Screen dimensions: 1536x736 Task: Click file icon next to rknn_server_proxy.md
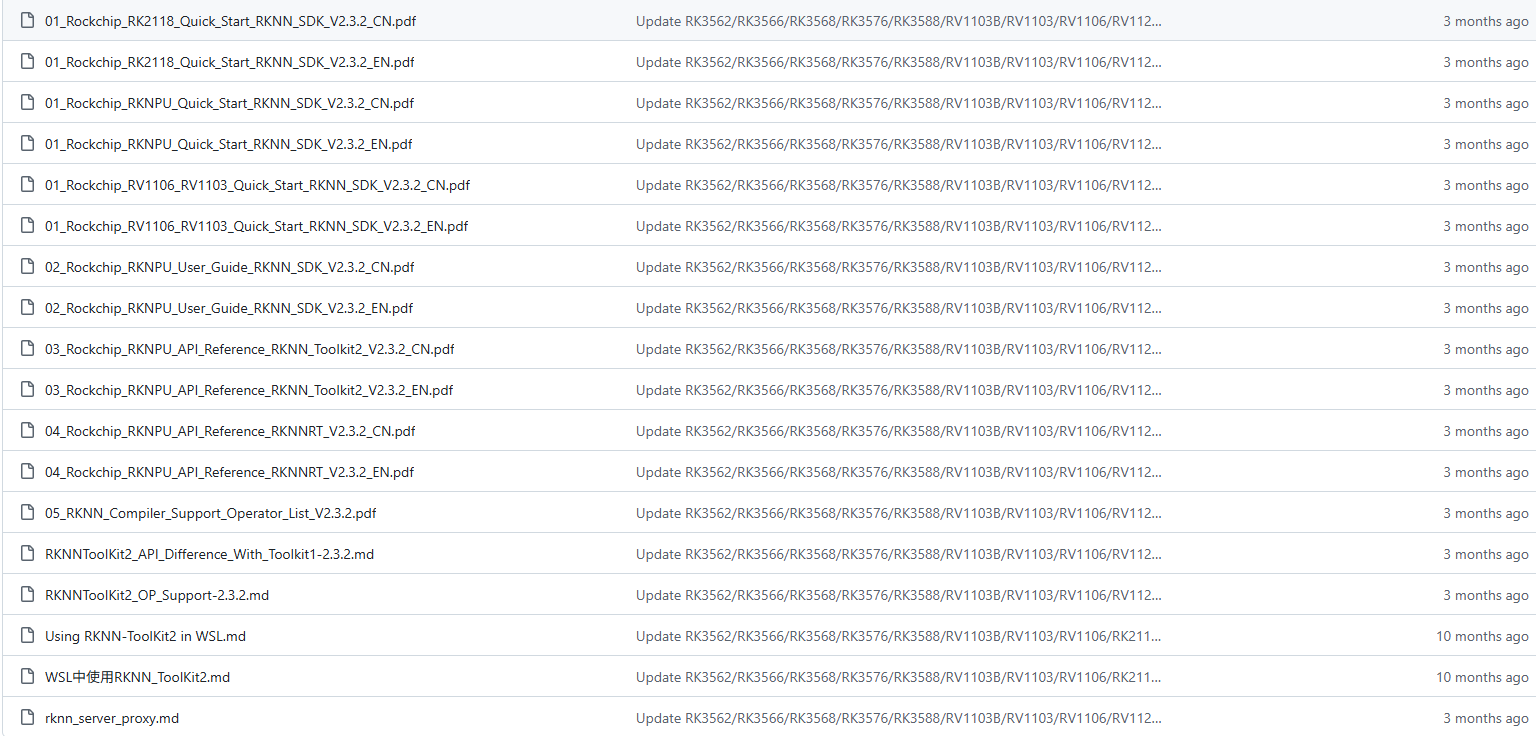27,718
